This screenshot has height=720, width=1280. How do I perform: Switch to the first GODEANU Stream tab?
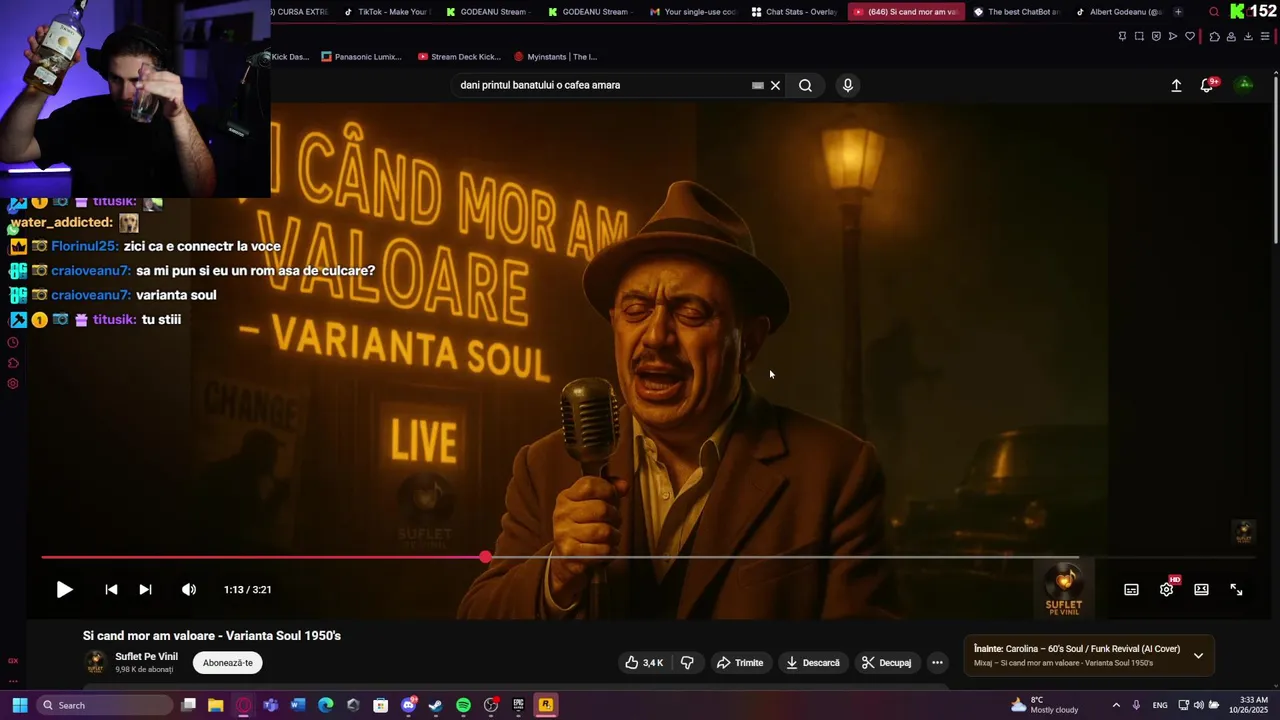[x=488, y=12]
